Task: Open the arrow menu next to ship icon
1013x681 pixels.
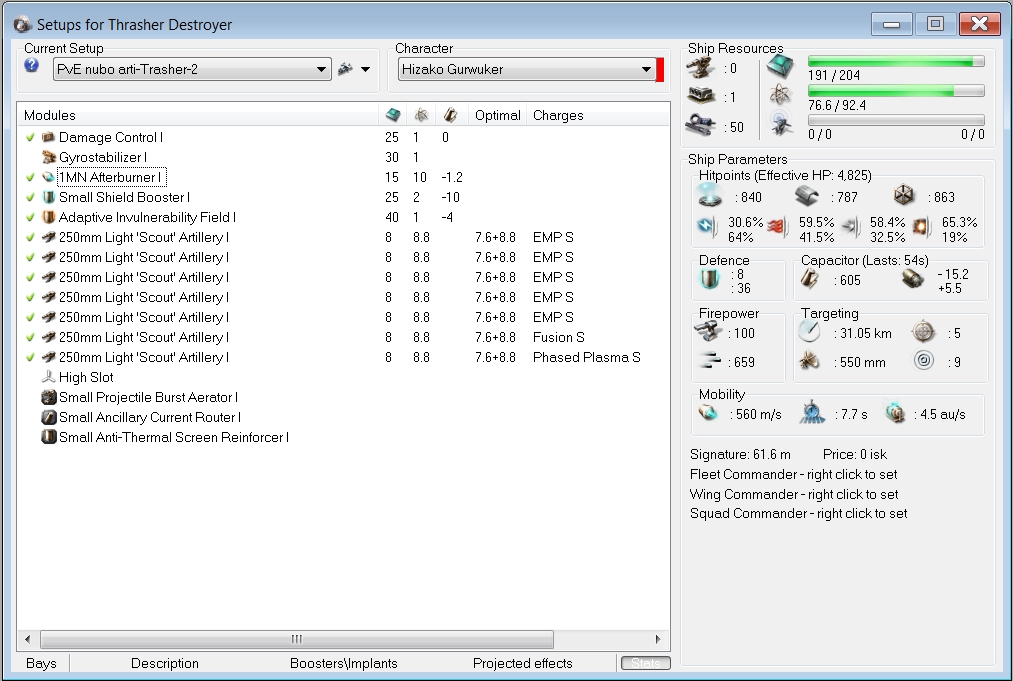Action: (x=366, y=69)
